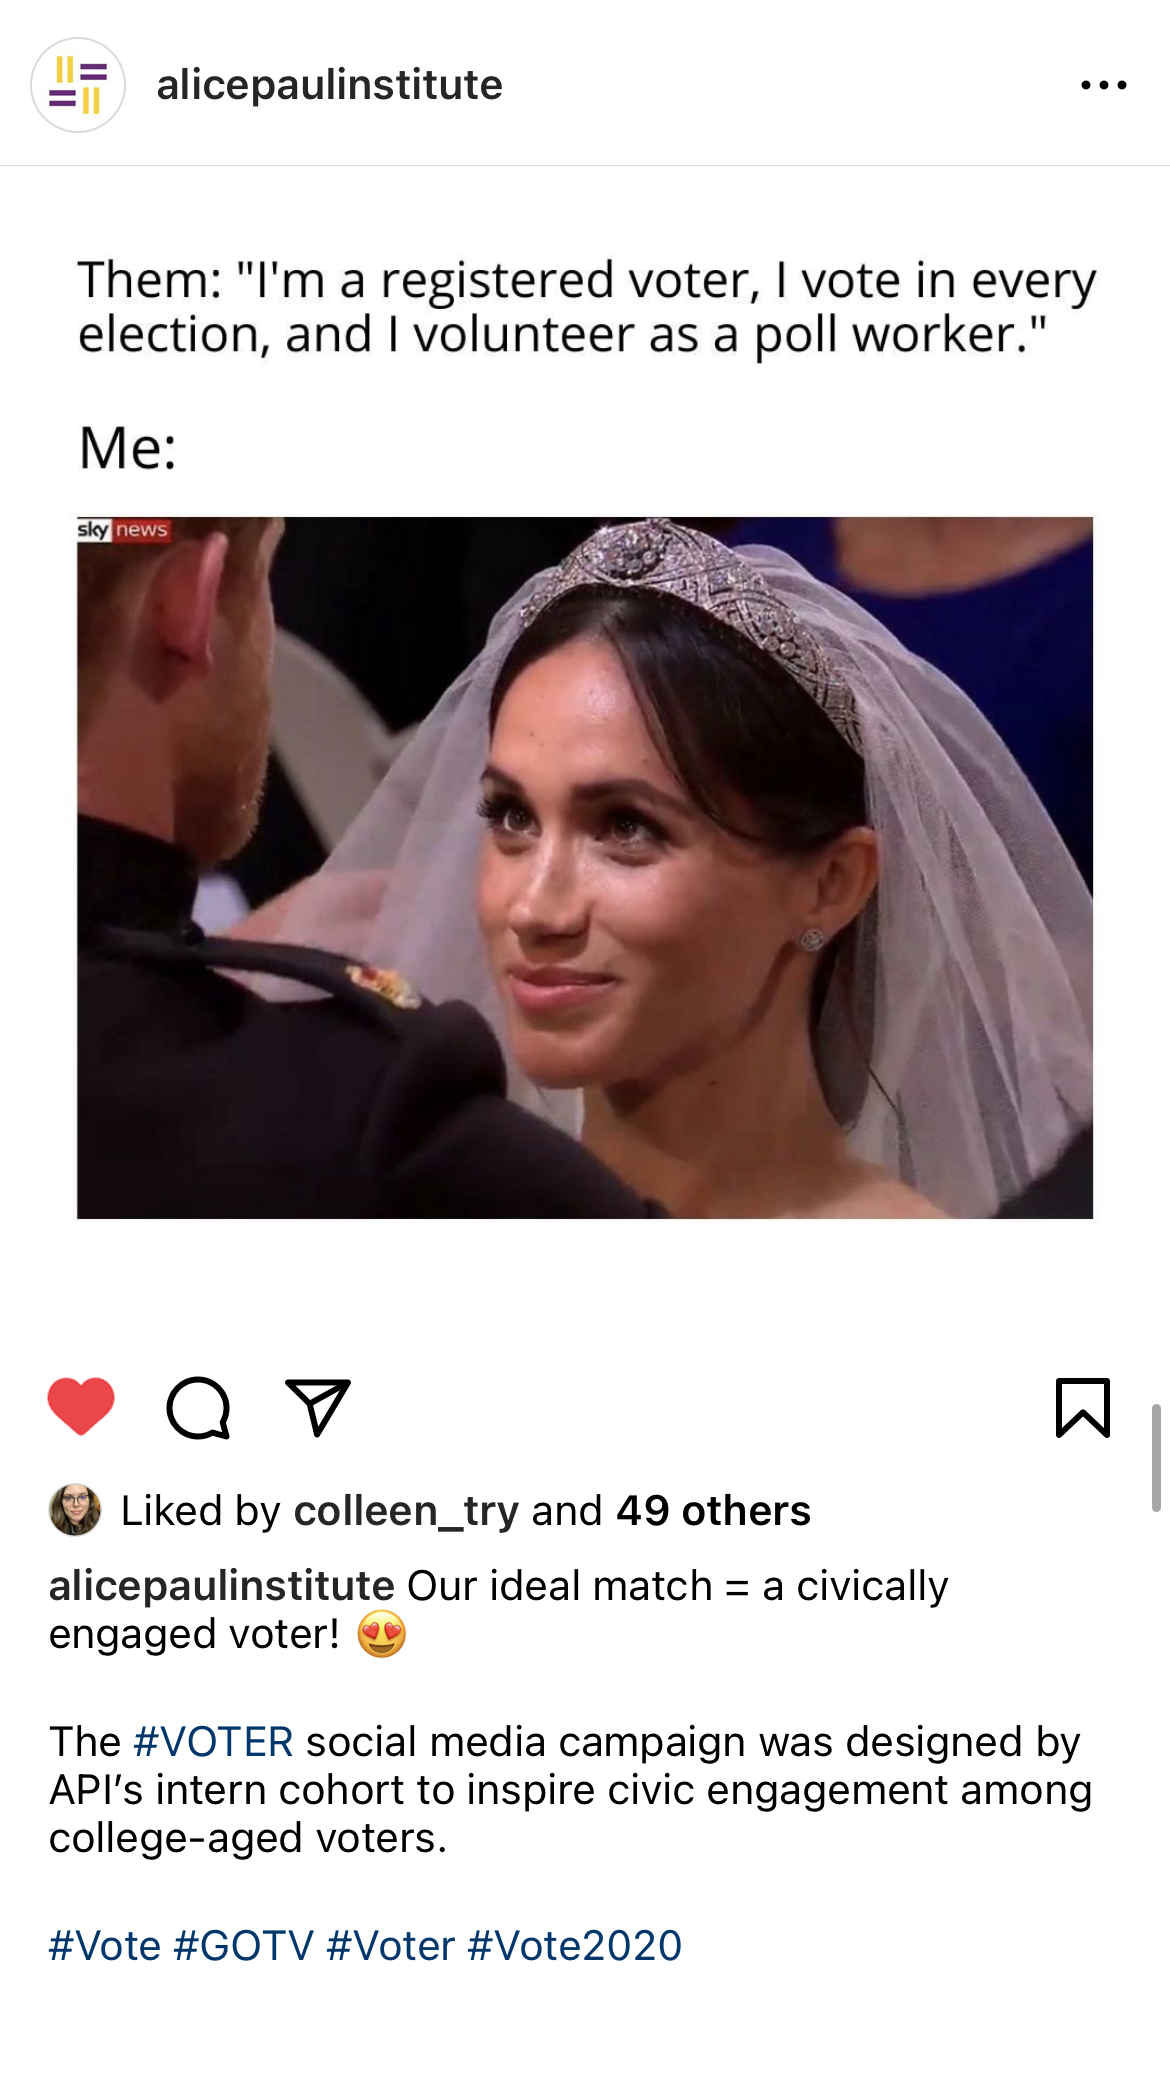Open alicepaulinstitute name in the caption
The height and width of the screenshot is (2080, 1170).
click(222, 1586)
